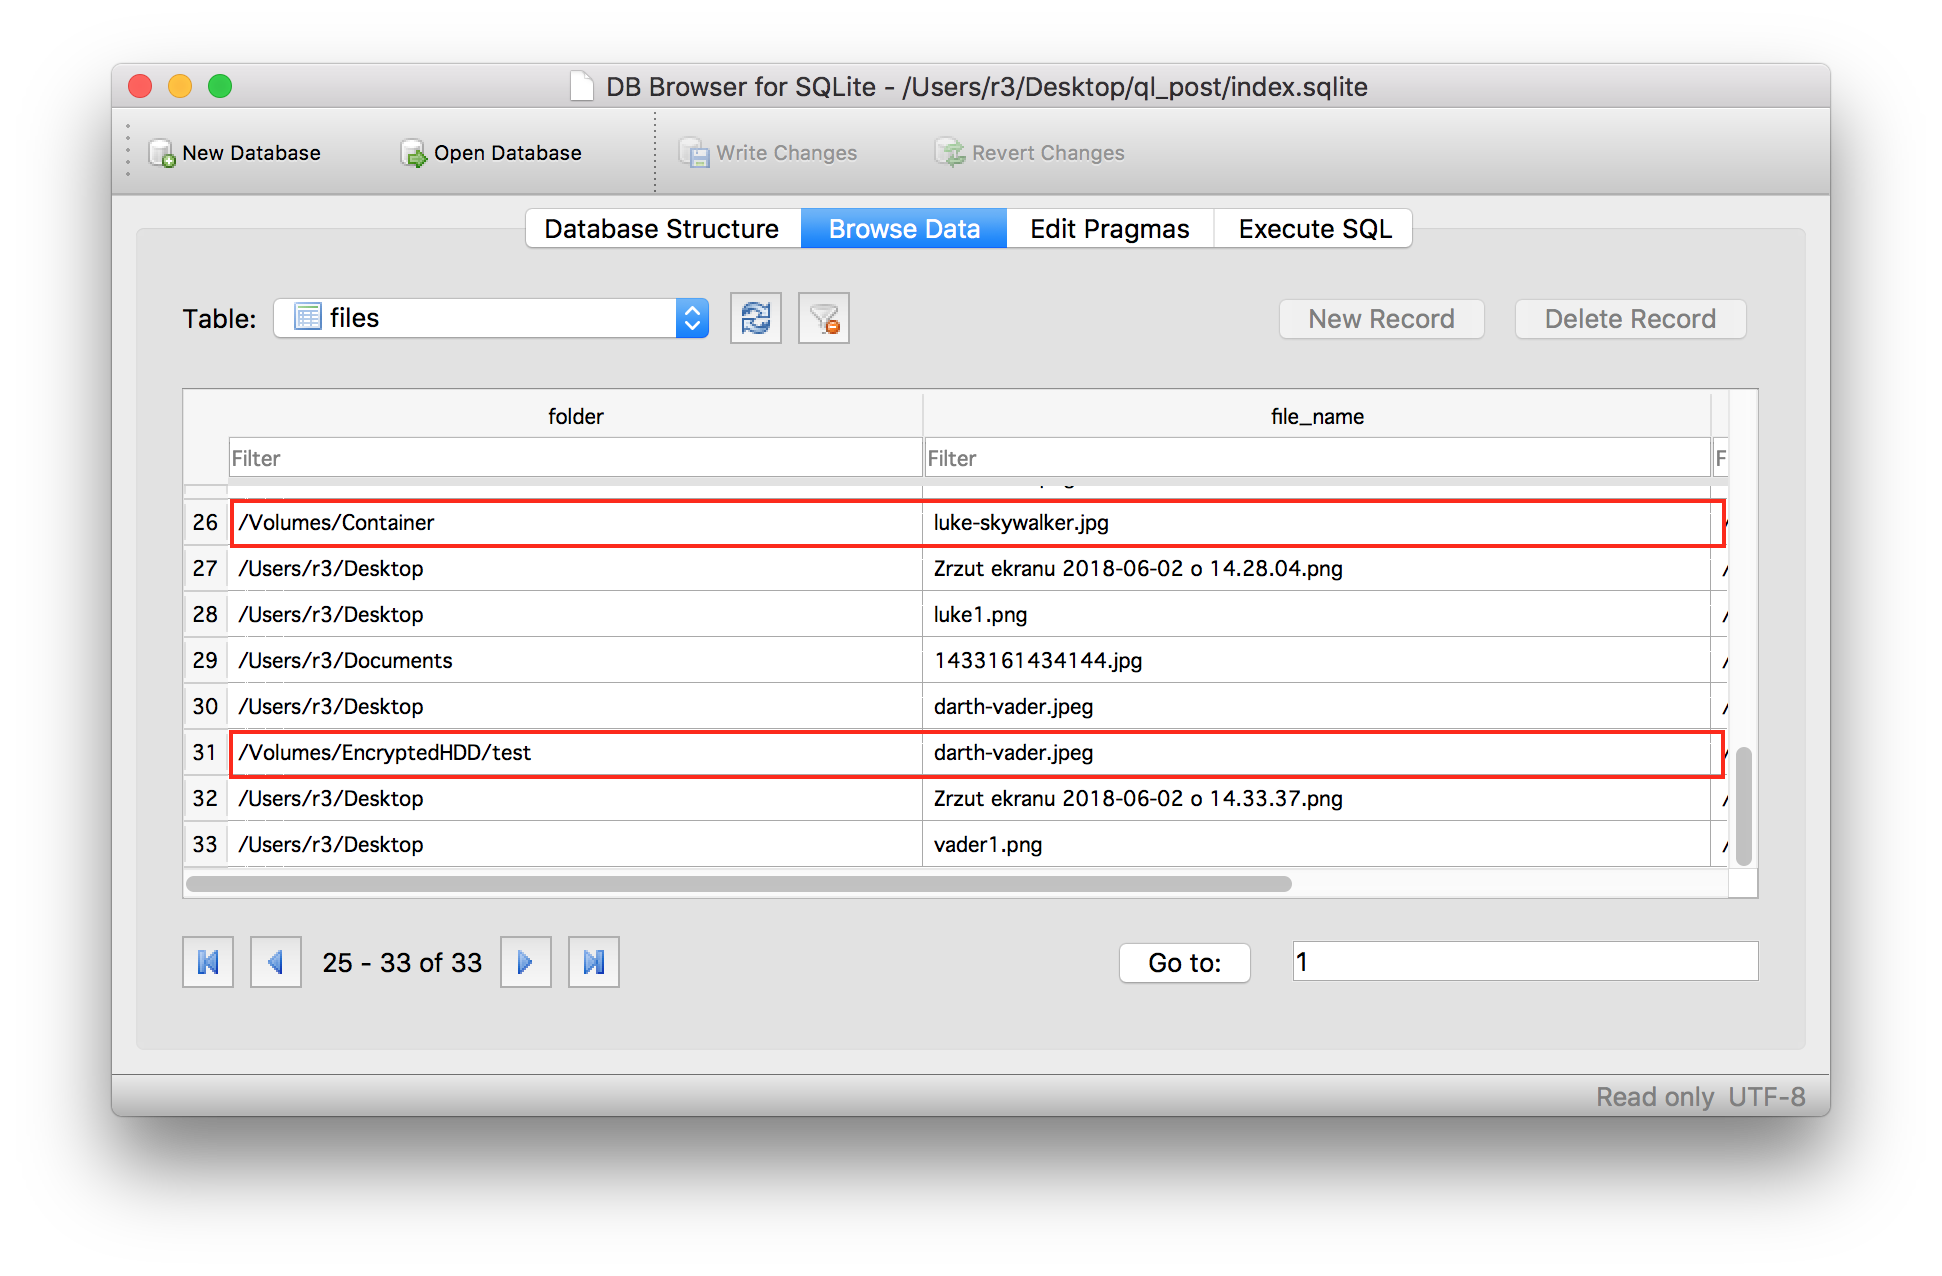This screenshot has width=1942, height=1276.
Task: Click the New Record button
Action: point(1382,319)
